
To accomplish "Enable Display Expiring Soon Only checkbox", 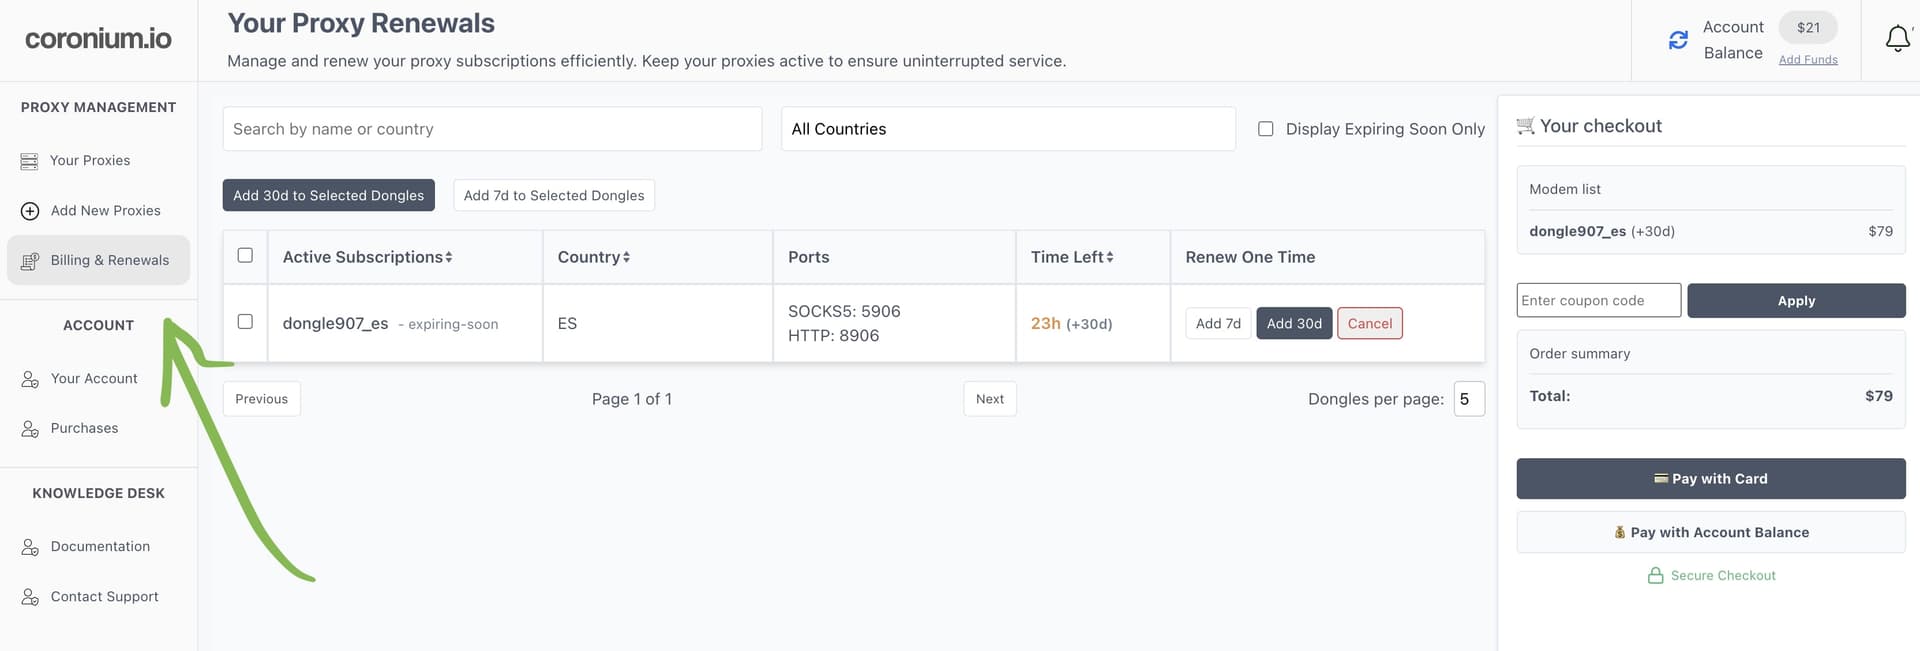I will 1265,129.
